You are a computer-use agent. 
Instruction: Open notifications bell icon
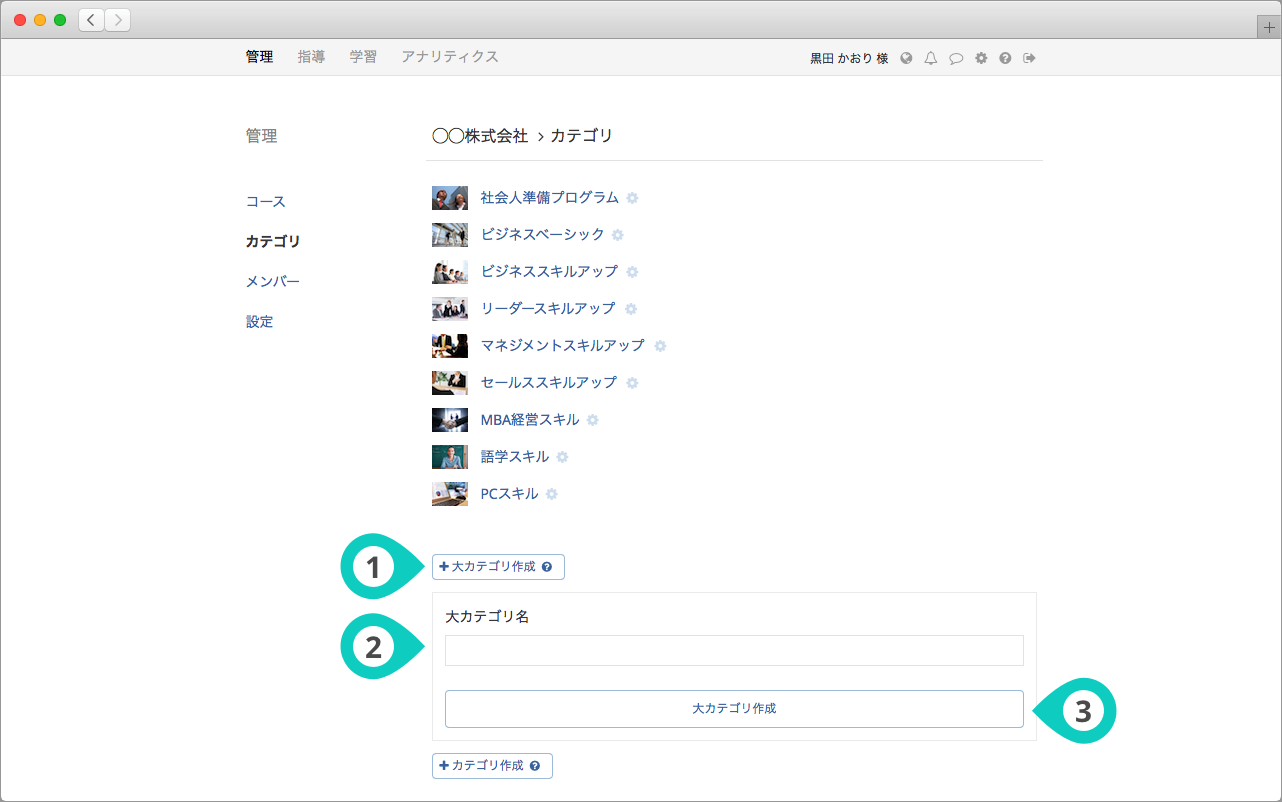pos(931,58)
